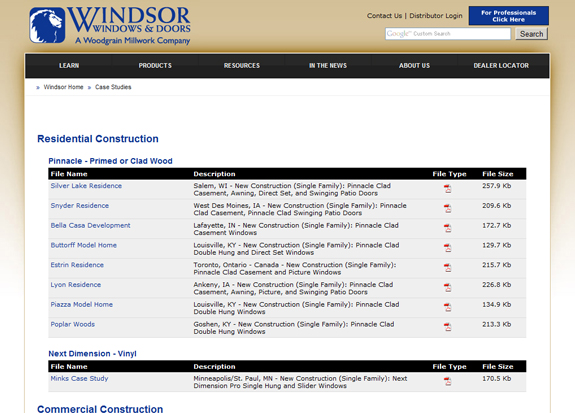Click the Contact Us link
Screen dimensions: 575x413
coord(384,16)
